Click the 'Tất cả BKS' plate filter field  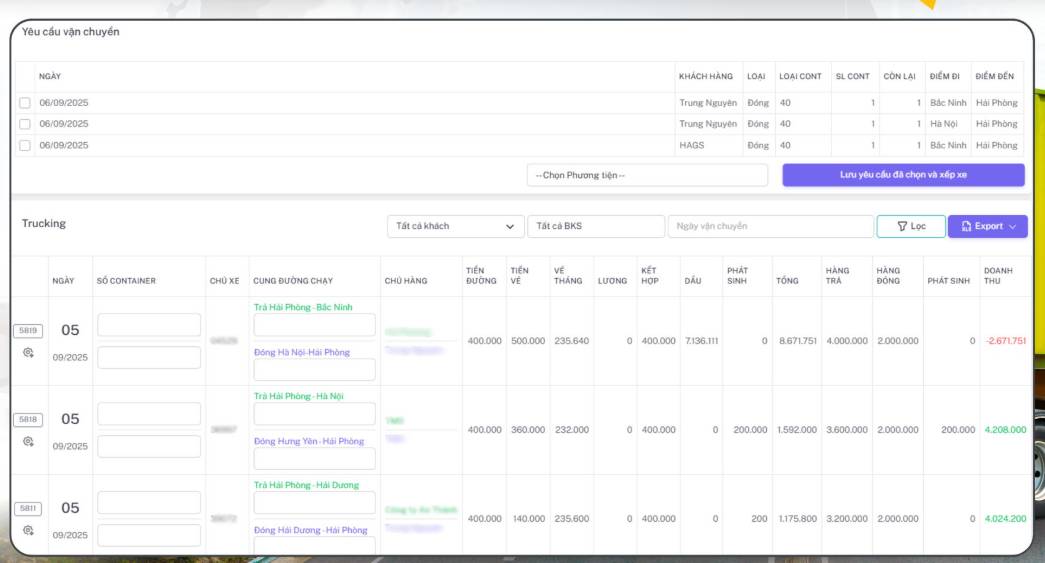[x=595, y=227]
